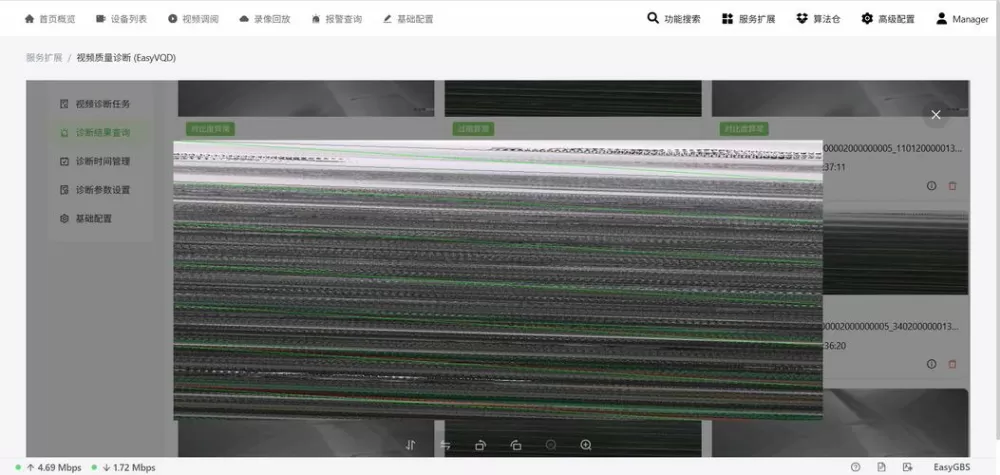Click the distorted full-size preview image
Screen dimensions: 1000x475
click(498, 280)
